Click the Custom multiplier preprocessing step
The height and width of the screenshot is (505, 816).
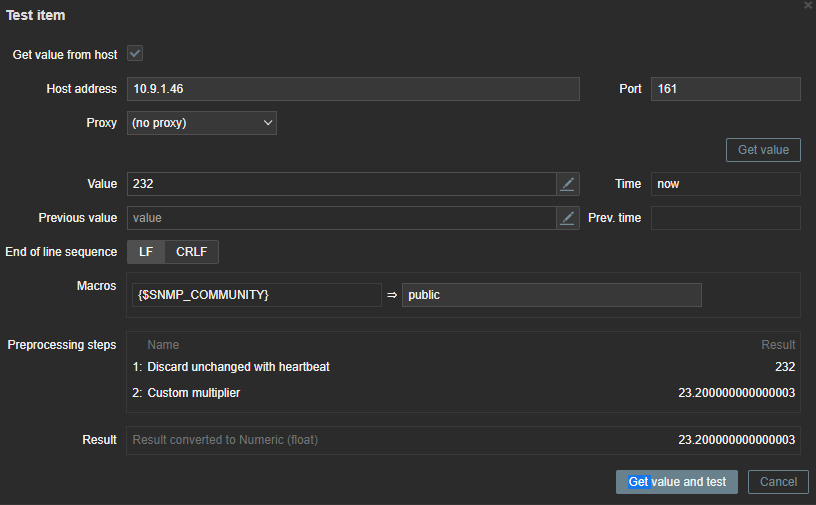point(194,393)
